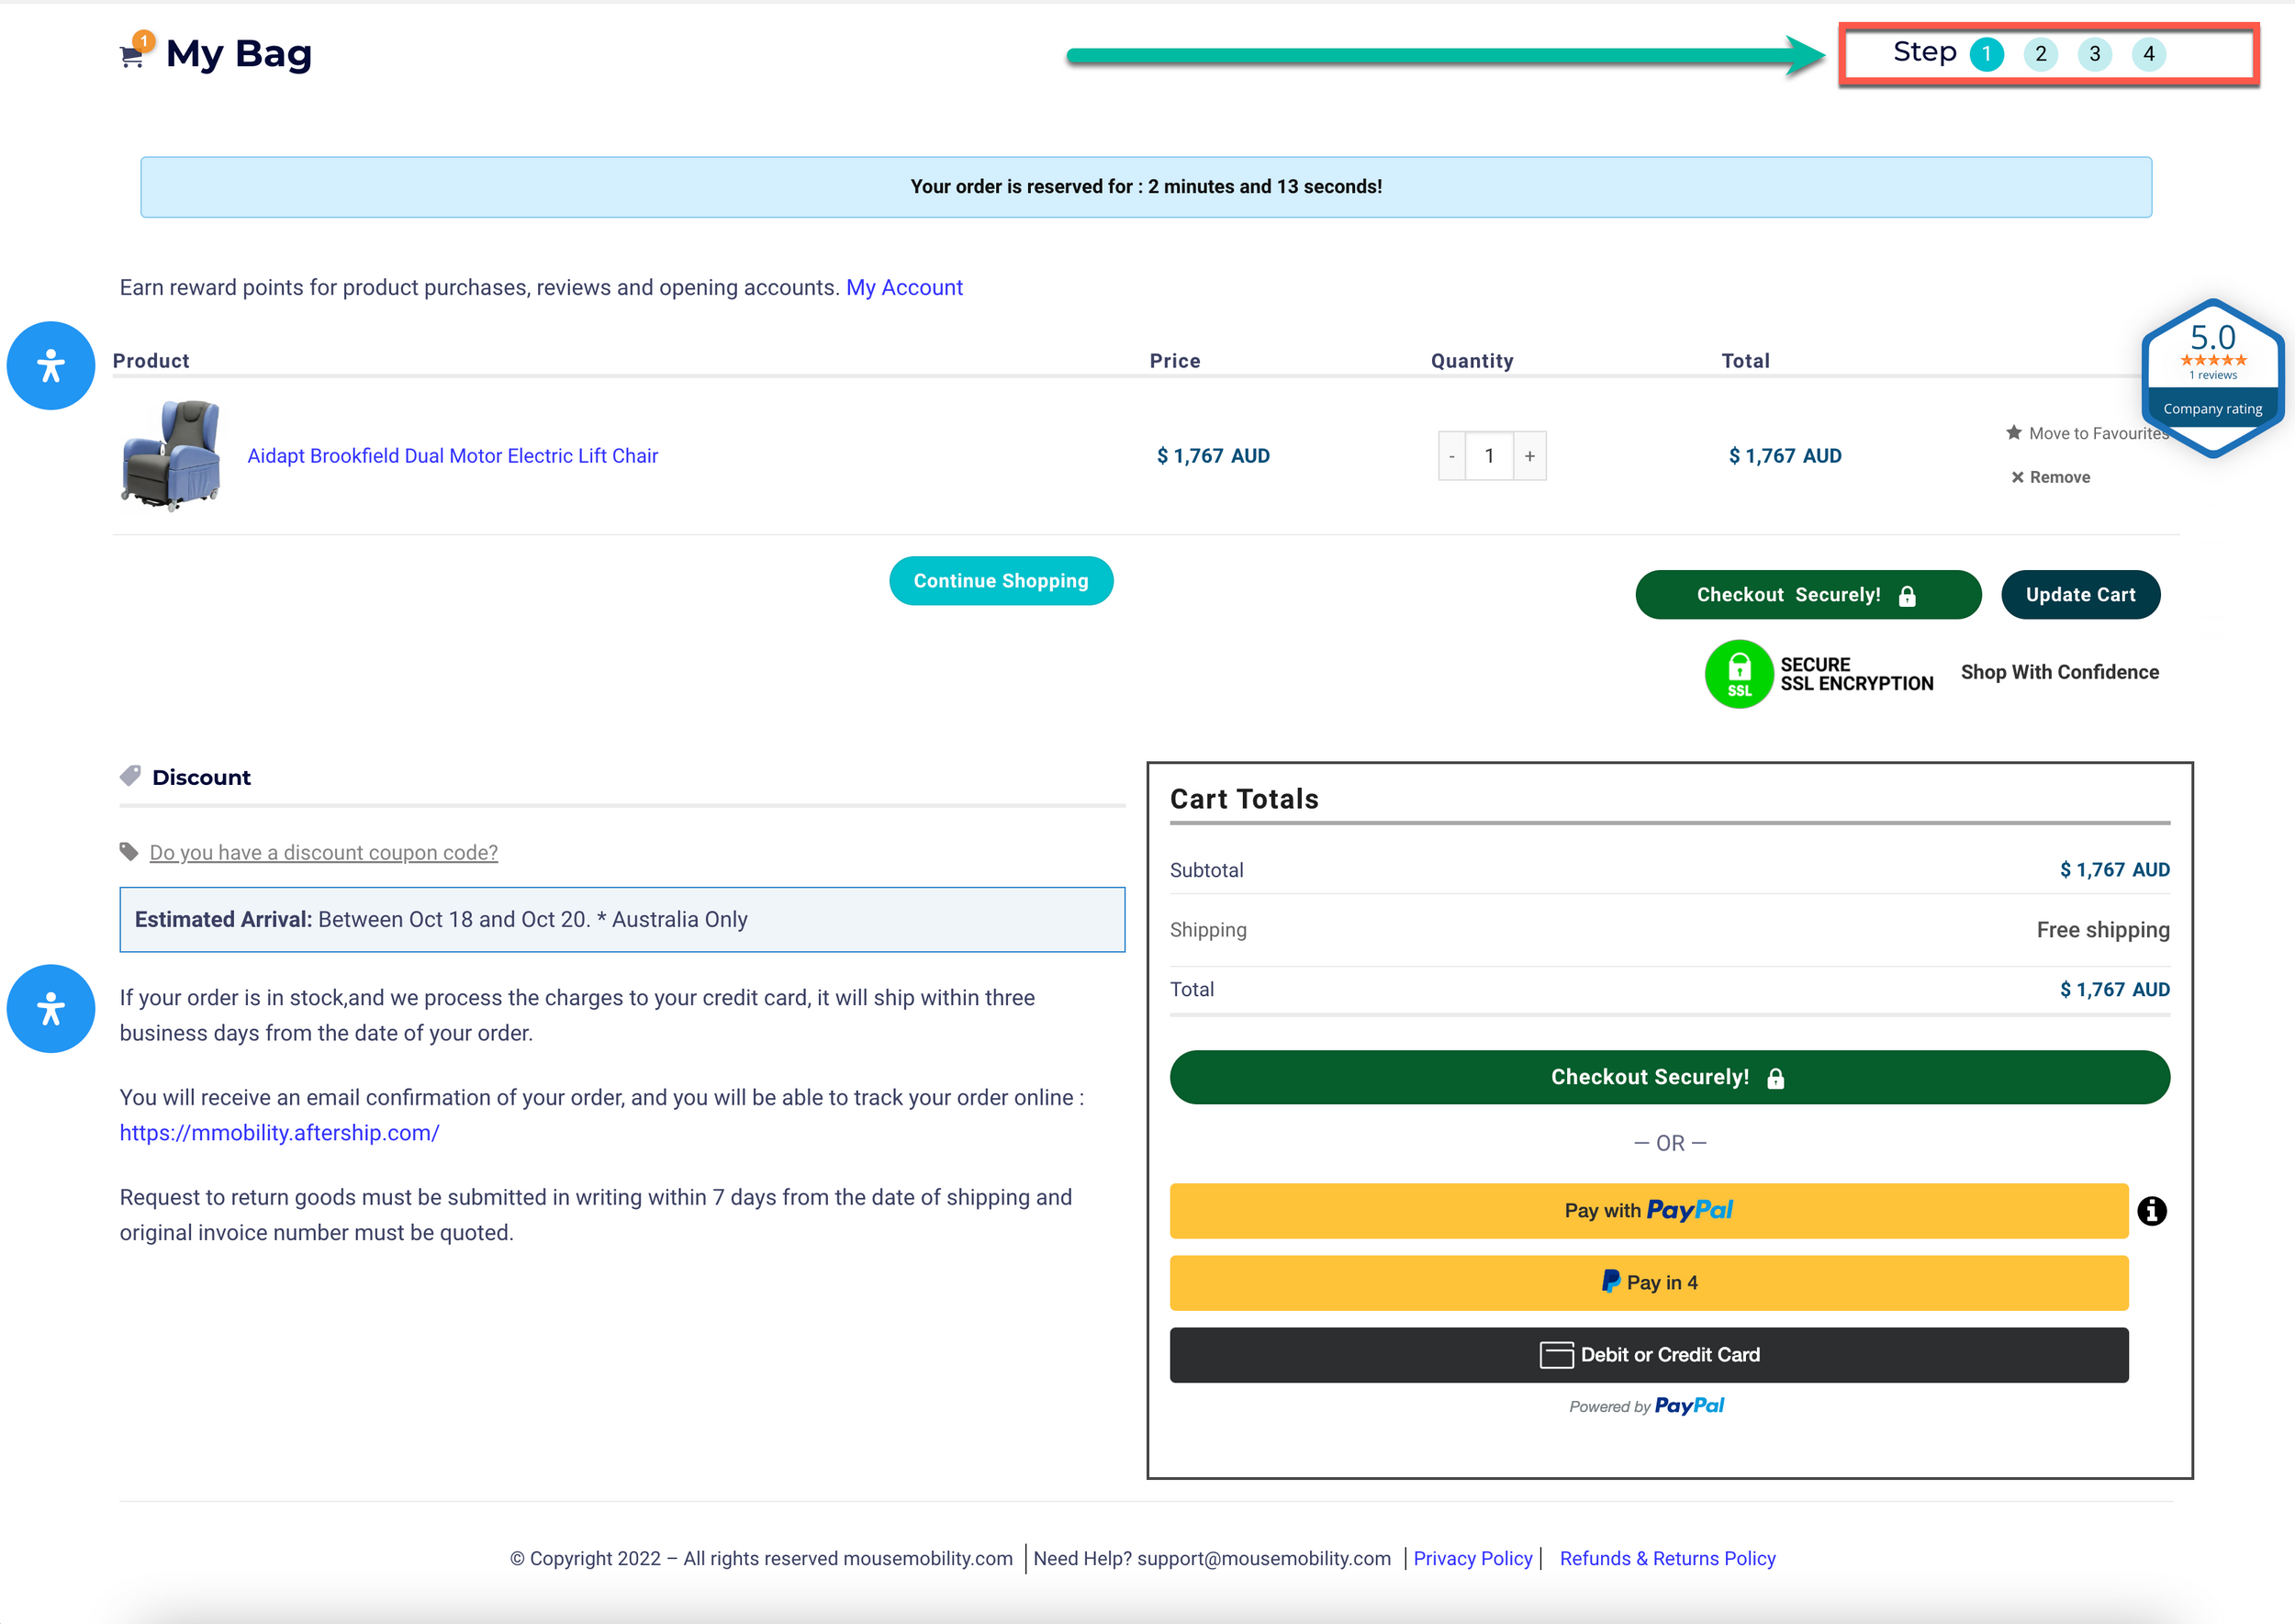Select the Debit or Credit Card option
2295x1624 pixels.
coord(1648,1355)
